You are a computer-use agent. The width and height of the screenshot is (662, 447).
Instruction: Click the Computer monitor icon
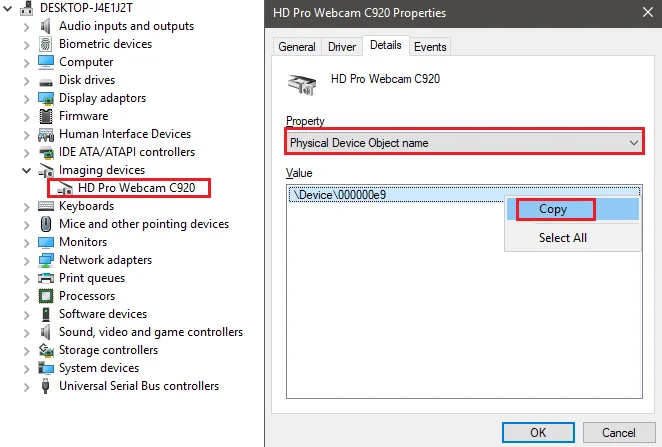tap(46, 62)
